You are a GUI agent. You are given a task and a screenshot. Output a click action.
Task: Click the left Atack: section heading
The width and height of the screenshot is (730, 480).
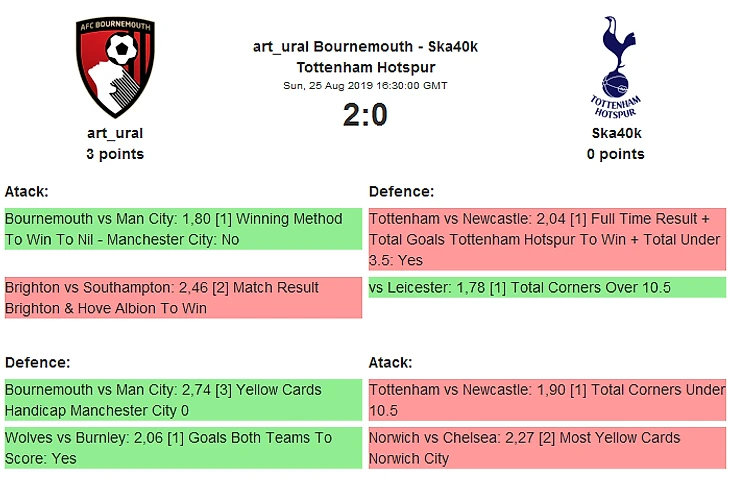pos(27,191)
